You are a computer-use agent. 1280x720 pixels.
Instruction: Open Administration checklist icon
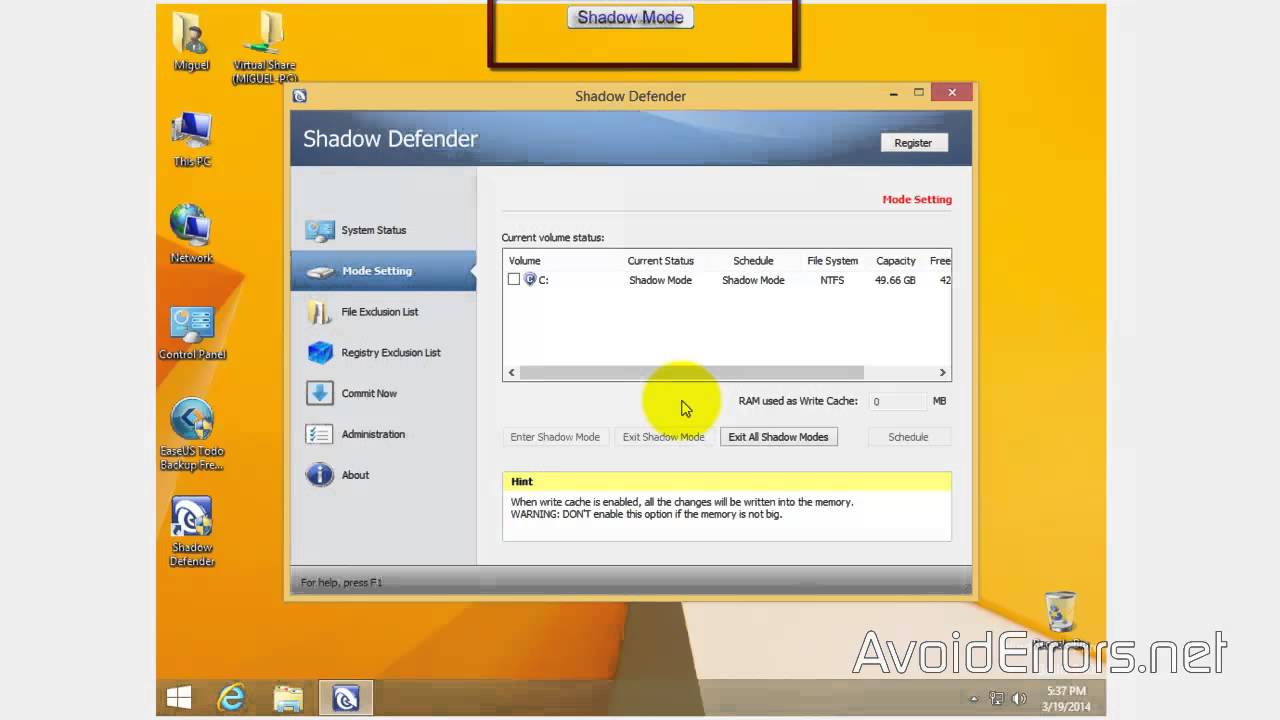click(320, 434)
